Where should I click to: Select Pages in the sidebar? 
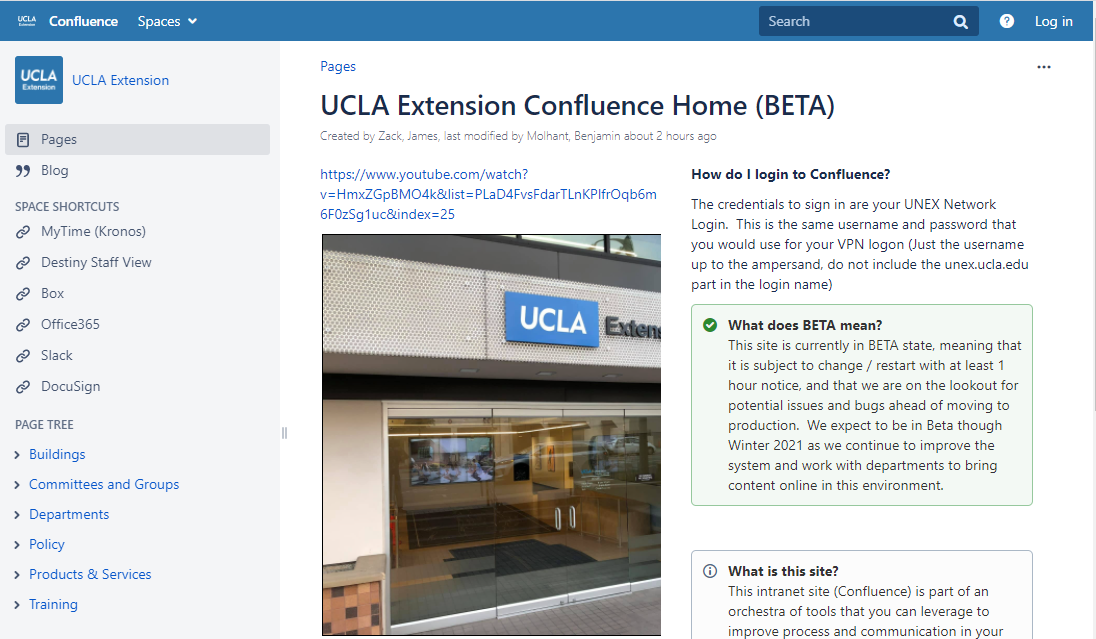click(137, 139)
